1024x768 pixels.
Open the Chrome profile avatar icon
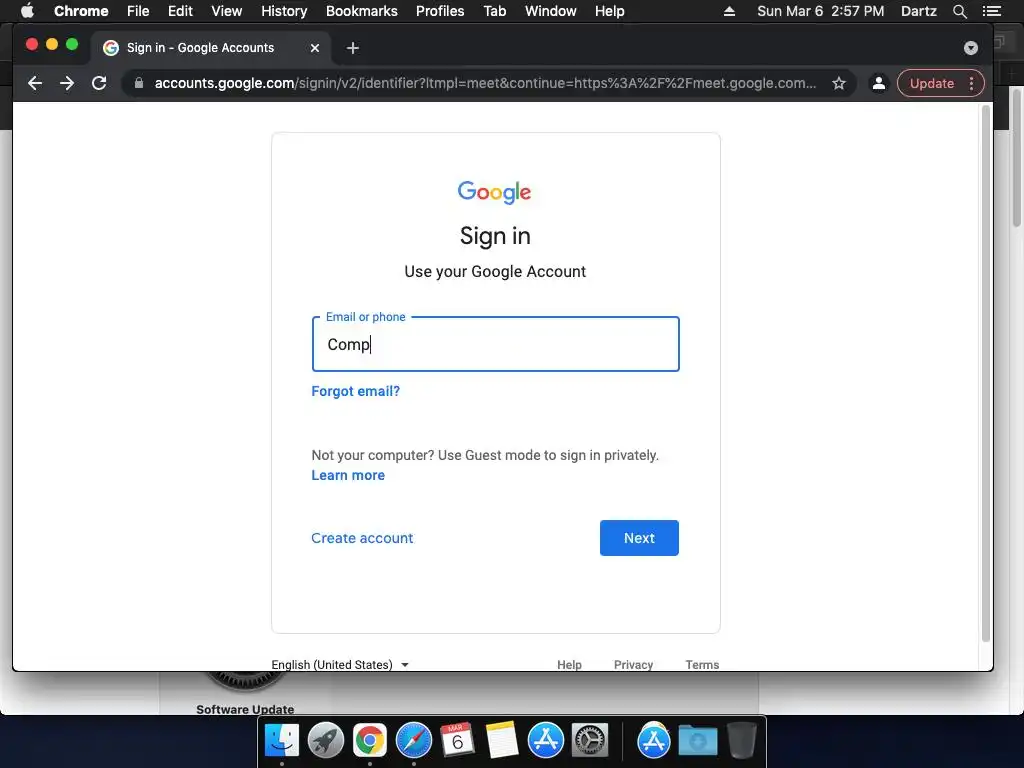point(878,83)
